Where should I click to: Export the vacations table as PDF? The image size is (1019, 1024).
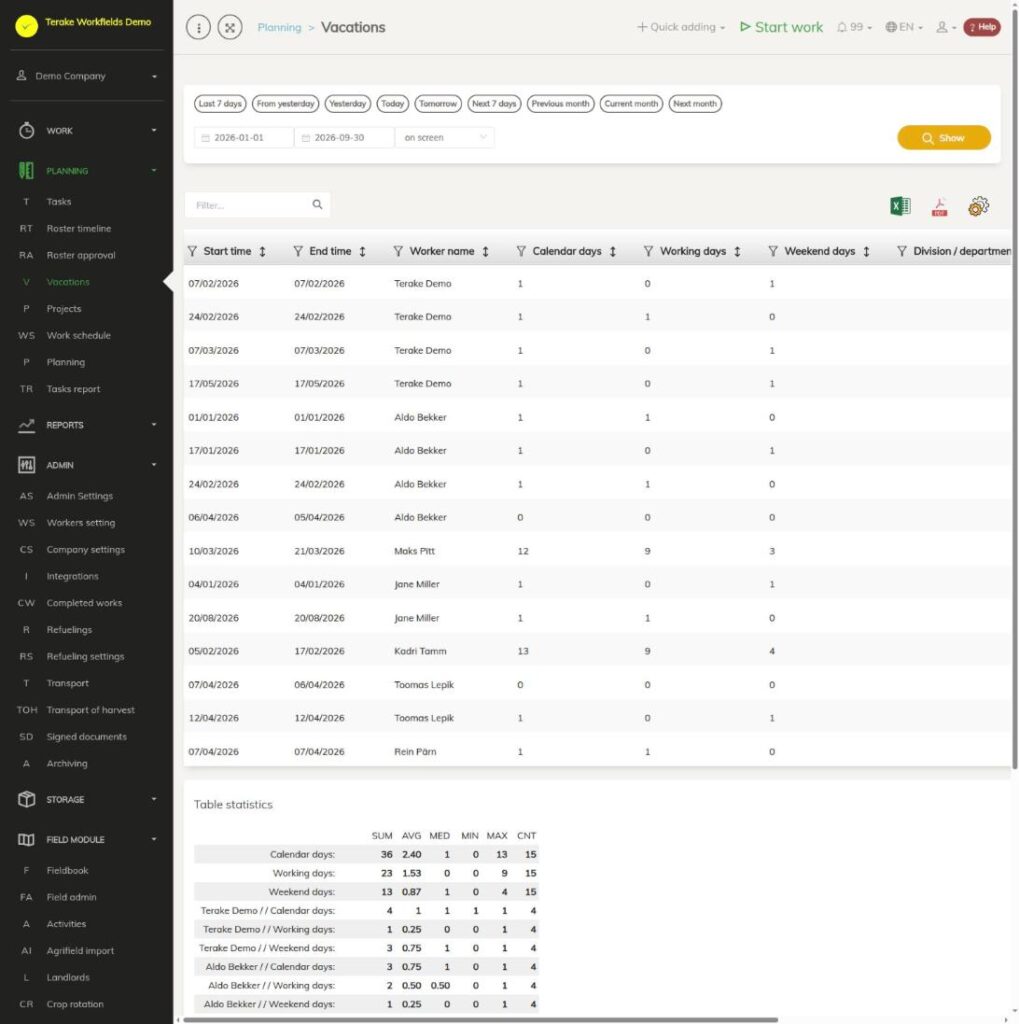939,207
